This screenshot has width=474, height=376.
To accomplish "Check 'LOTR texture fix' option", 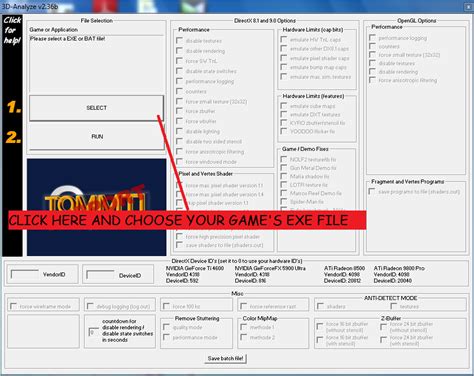I will [284, 184].
